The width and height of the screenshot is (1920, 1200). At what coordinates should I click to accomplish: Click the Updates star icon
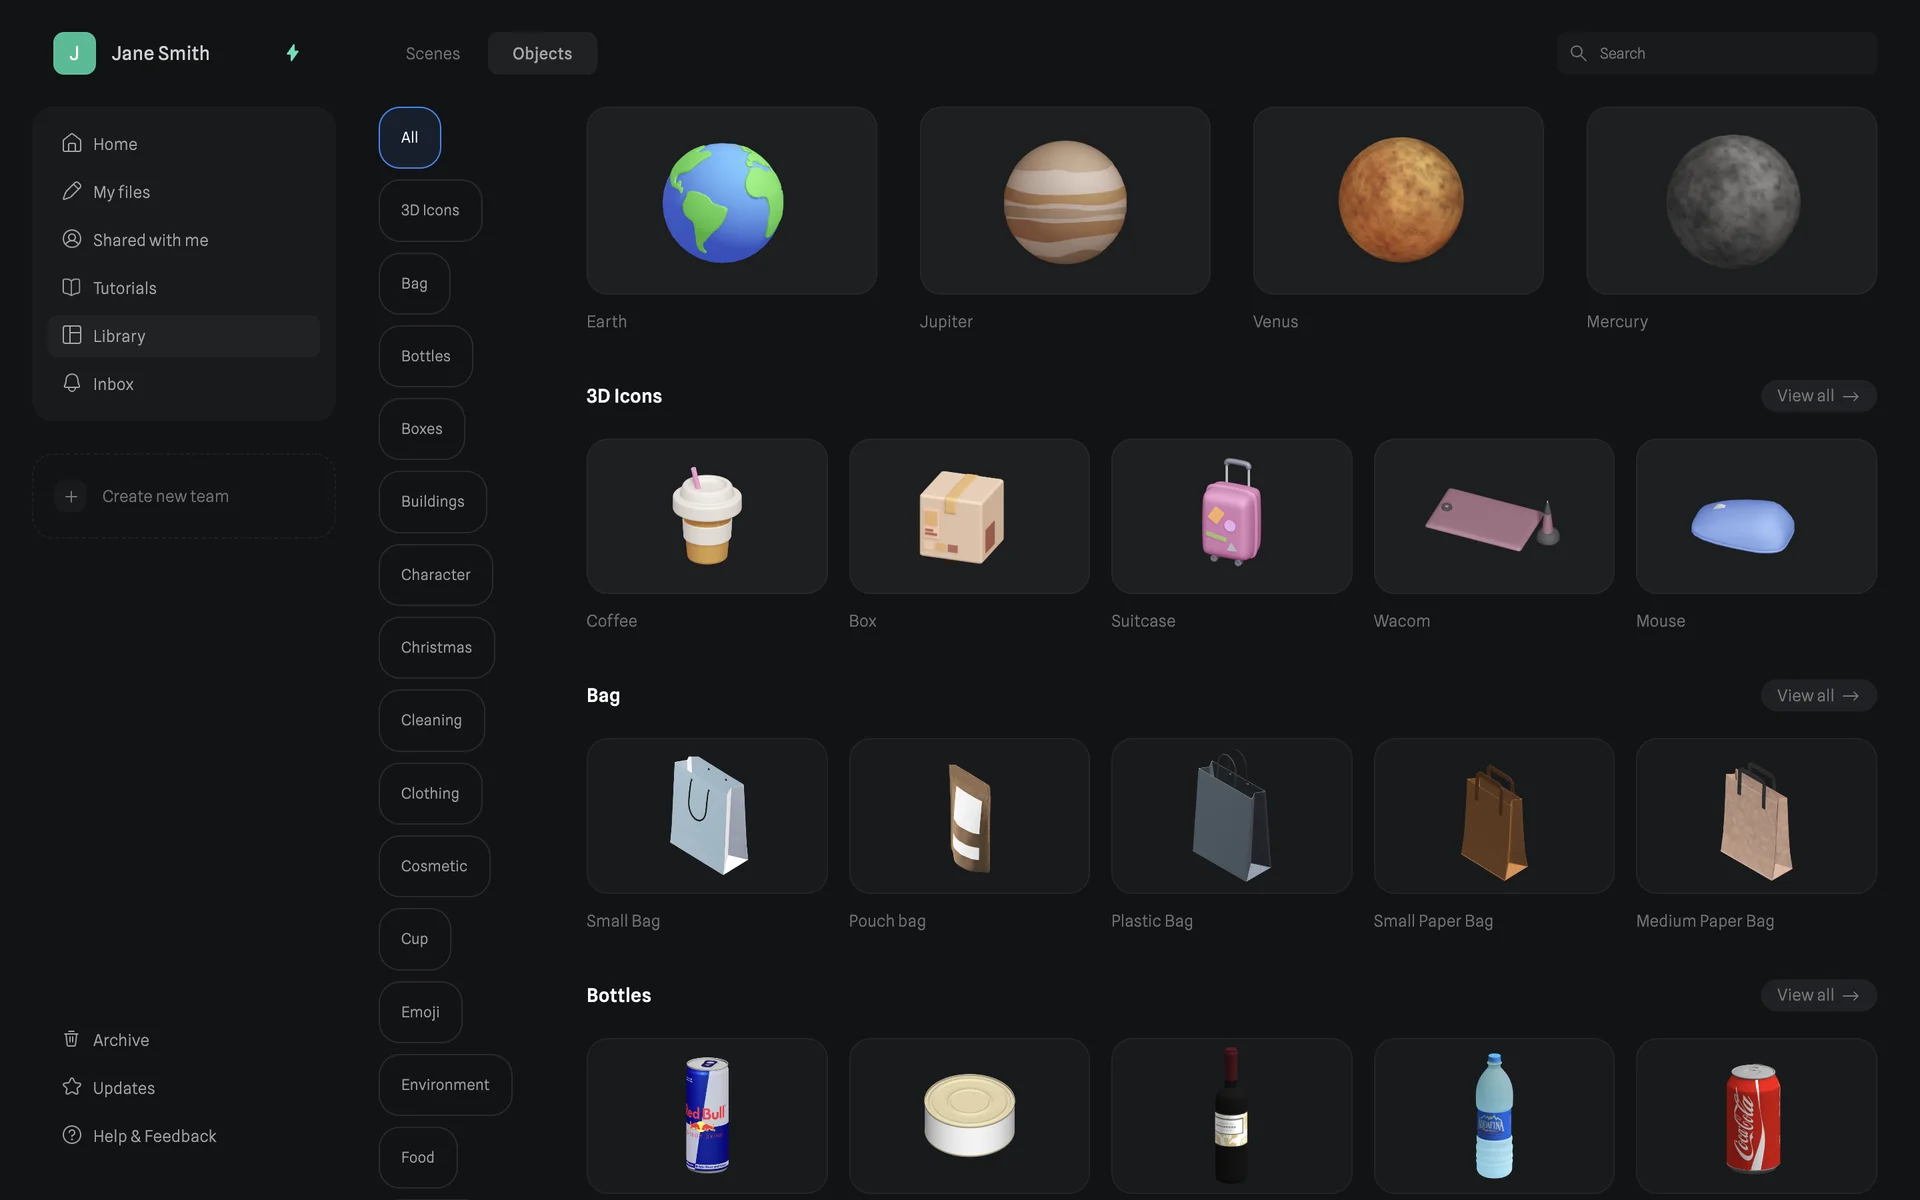[x=71, y=1087]
